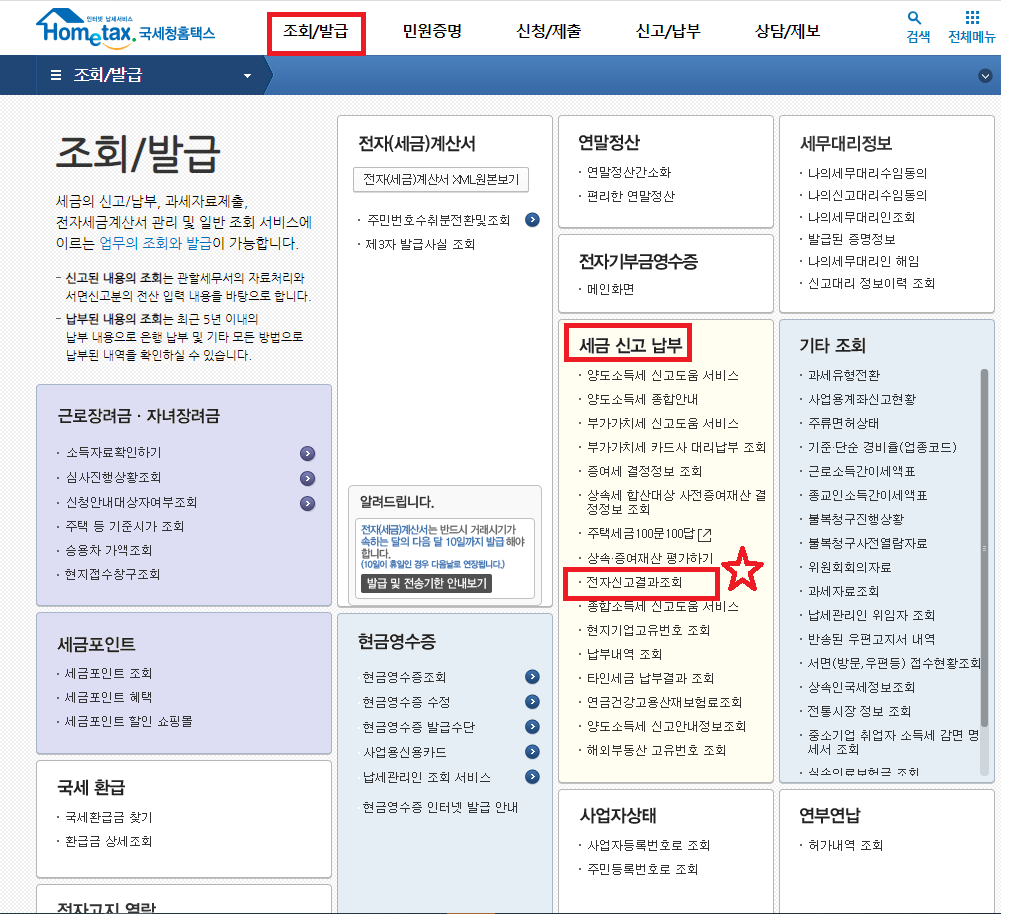
Task: Click arrow icon beside 현금영수증 발급수단
Action: point(530,727)
